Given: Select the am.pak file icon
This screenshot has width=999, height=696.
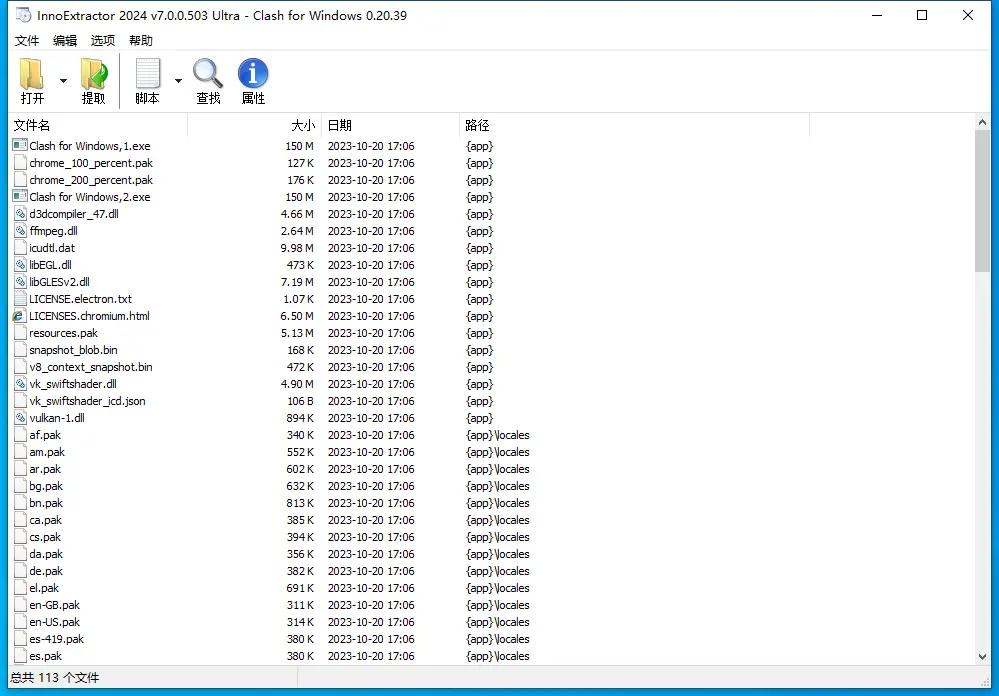Looking at the screenshot, I should pos(20,451).
